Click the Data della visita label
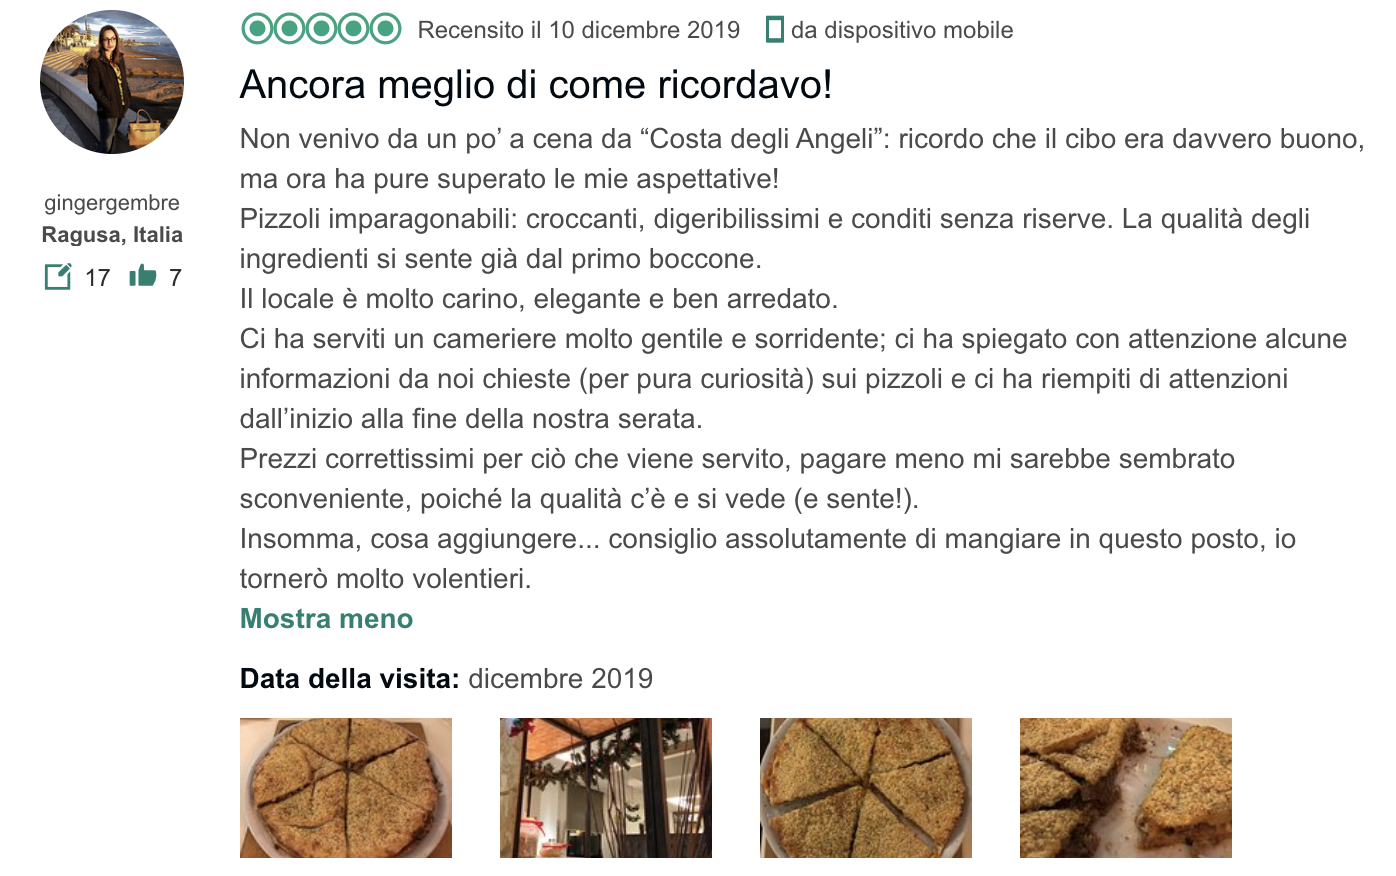1396x876 pixels. [x=350, y=679]
